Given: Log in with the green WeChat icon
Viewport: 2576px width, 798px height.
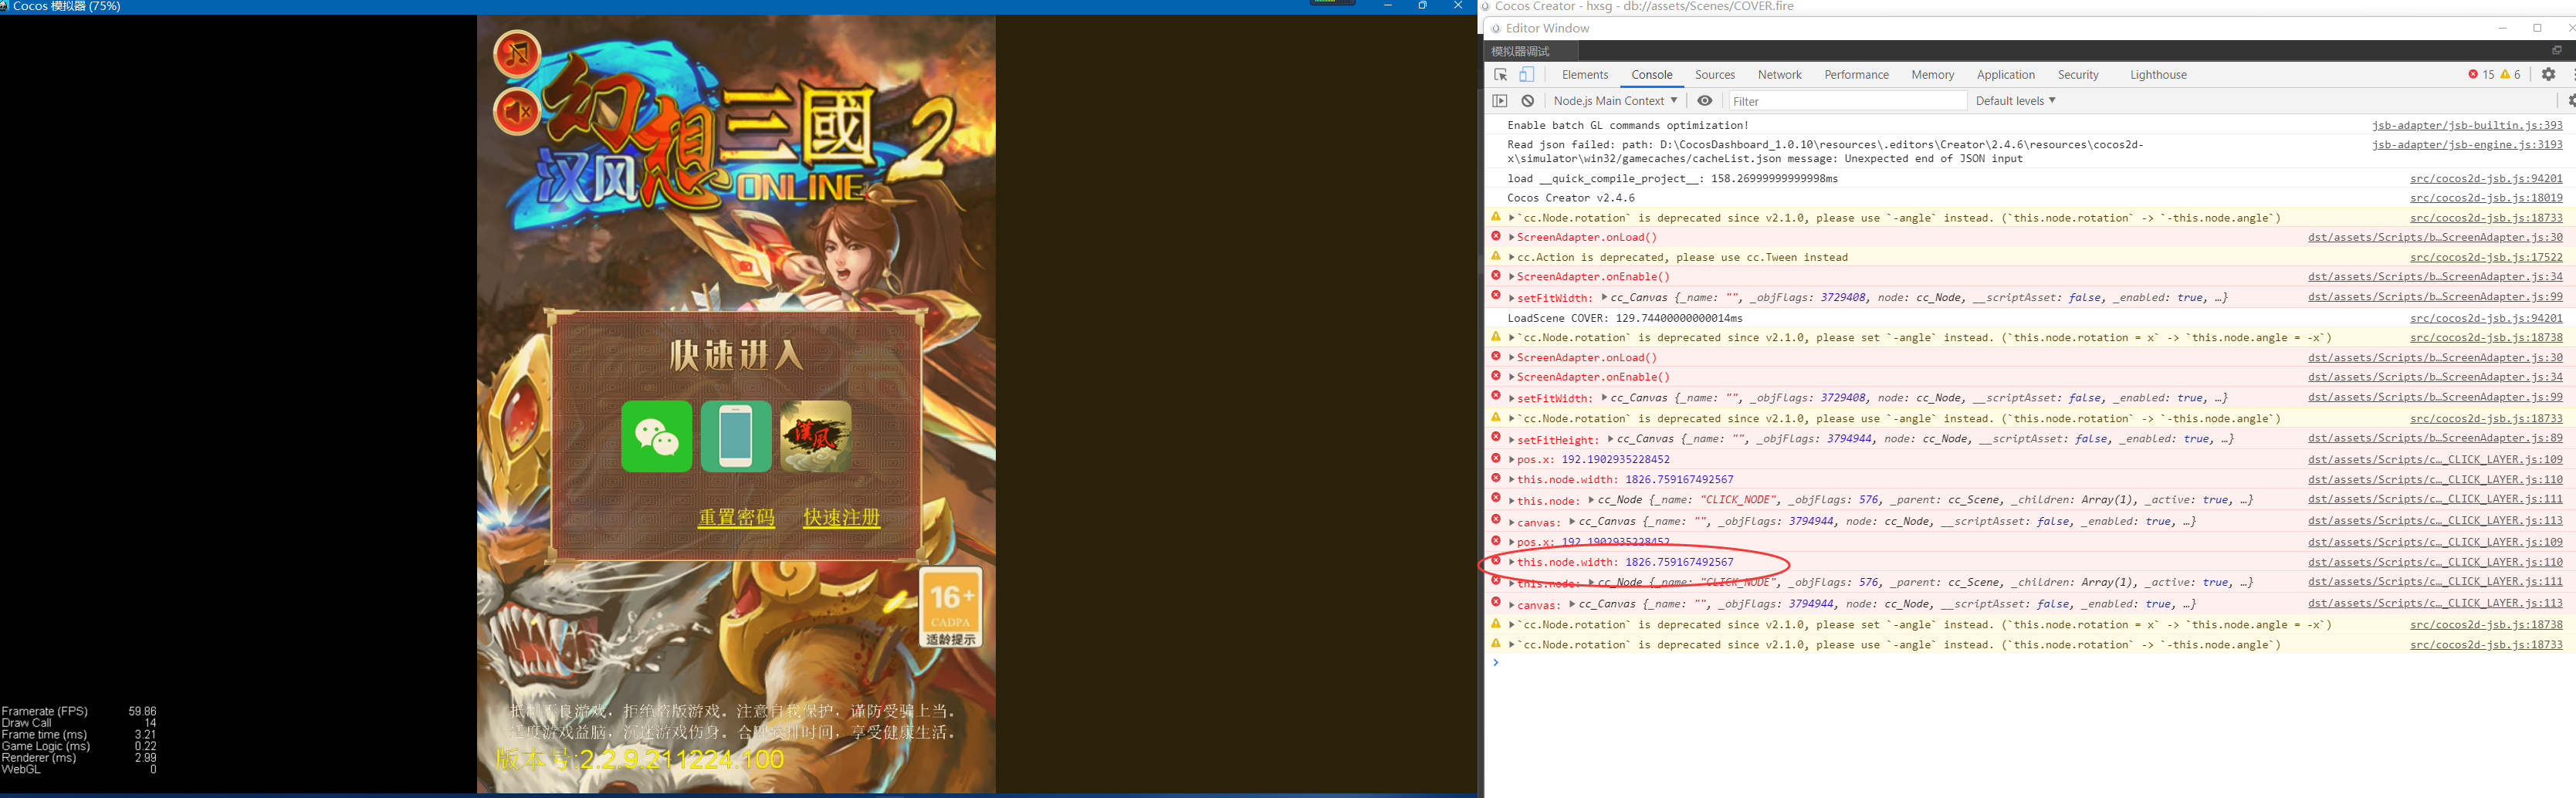Looking at the screenshot, I should tap(656, 436).
